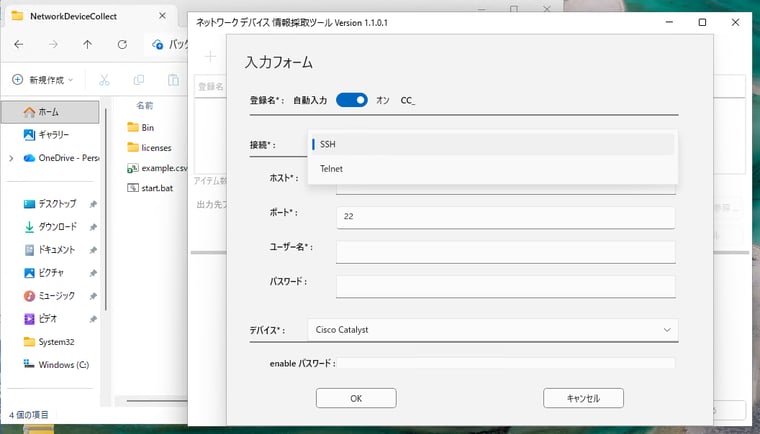The height and width of the screenshot is (434, 760).
Task: Open the Bin folder
Action: click(147, 127)
